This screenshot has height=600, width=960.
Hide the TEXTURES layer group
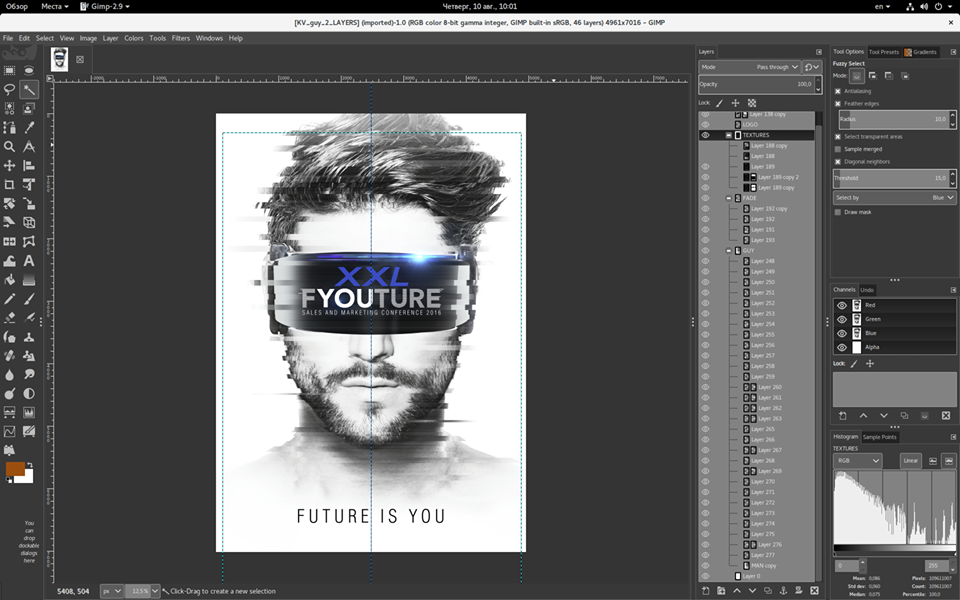click(706, 135)
